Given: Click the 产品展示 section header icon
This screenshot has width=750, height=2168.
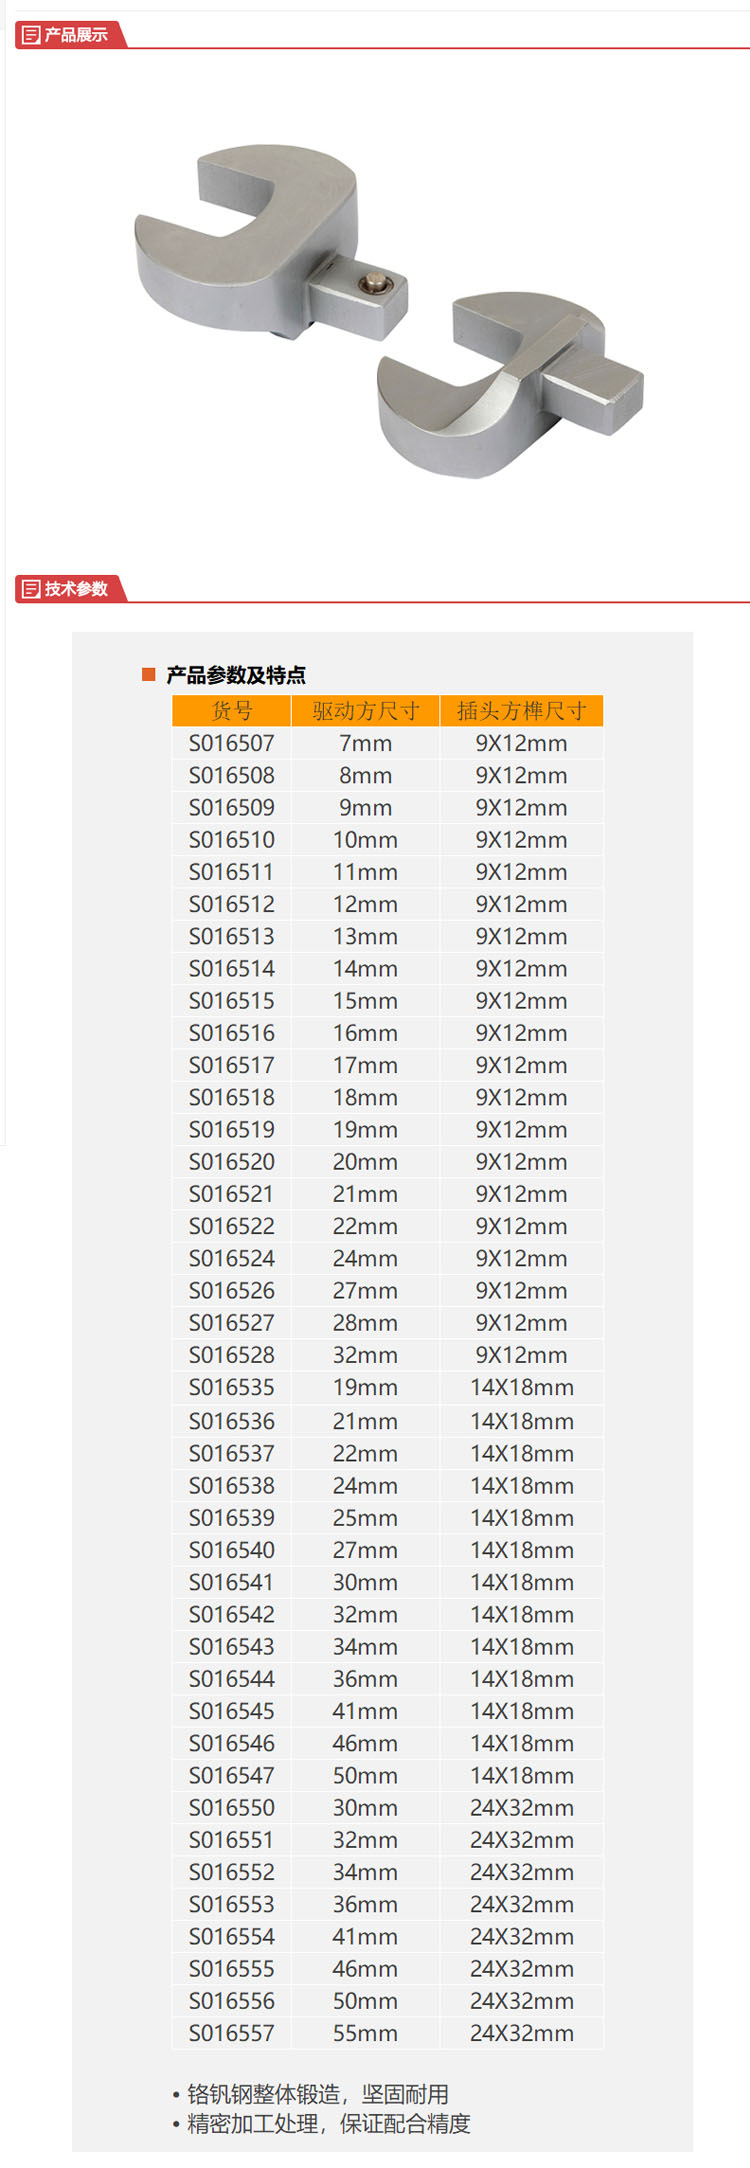Looking at the screenshot, I should click(31, 35).
